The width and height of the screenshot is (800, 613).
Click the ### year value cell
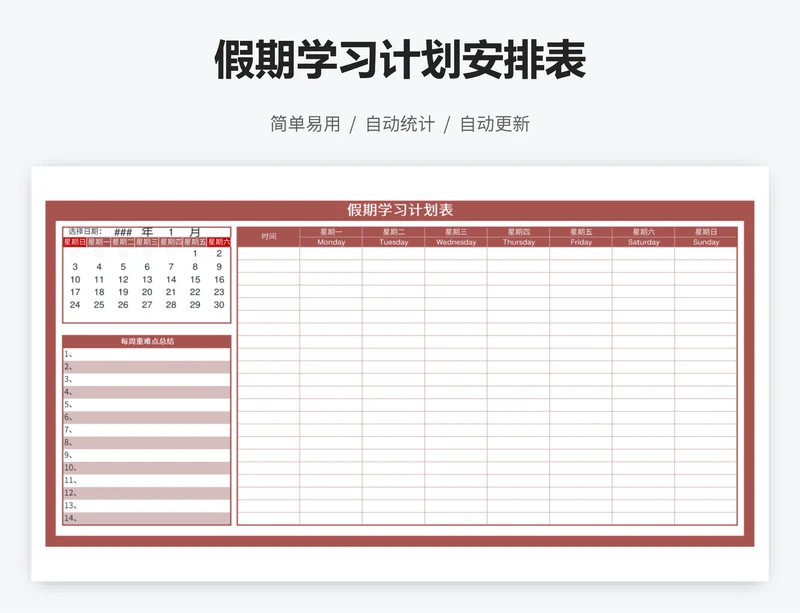123,232
